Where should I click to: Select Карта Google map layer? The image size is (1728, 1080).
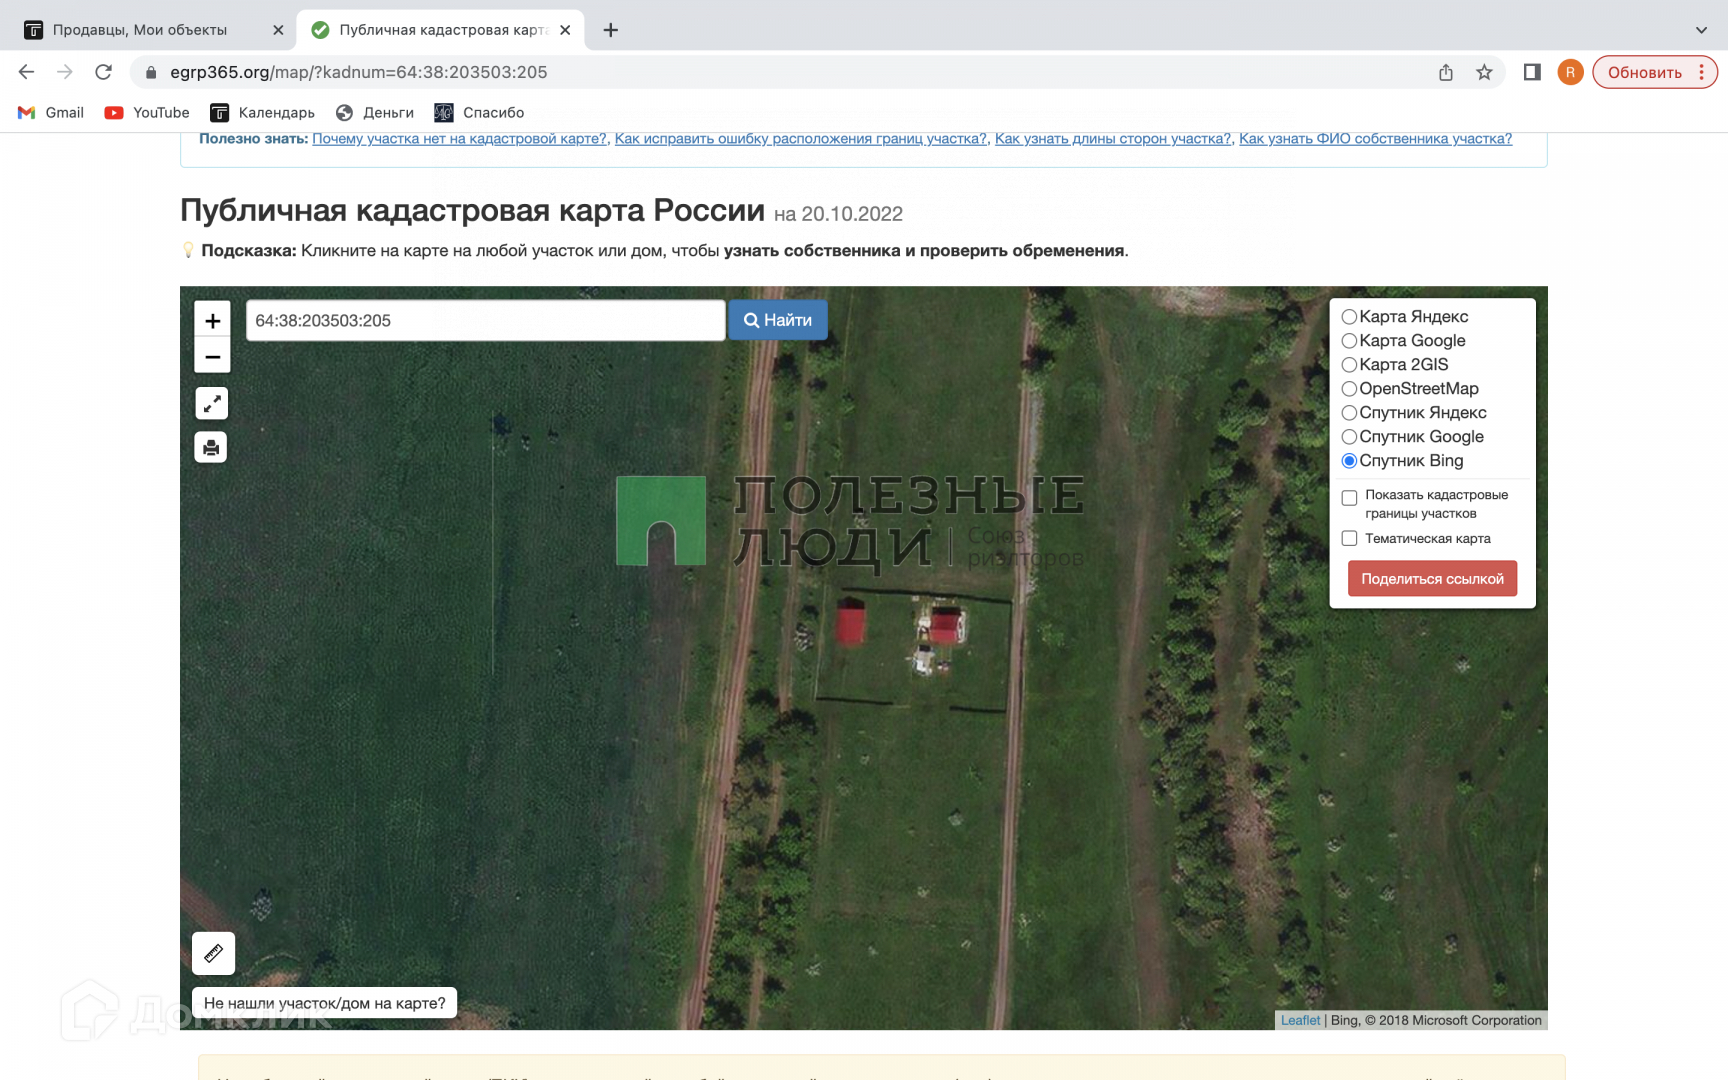(1349, 341)
